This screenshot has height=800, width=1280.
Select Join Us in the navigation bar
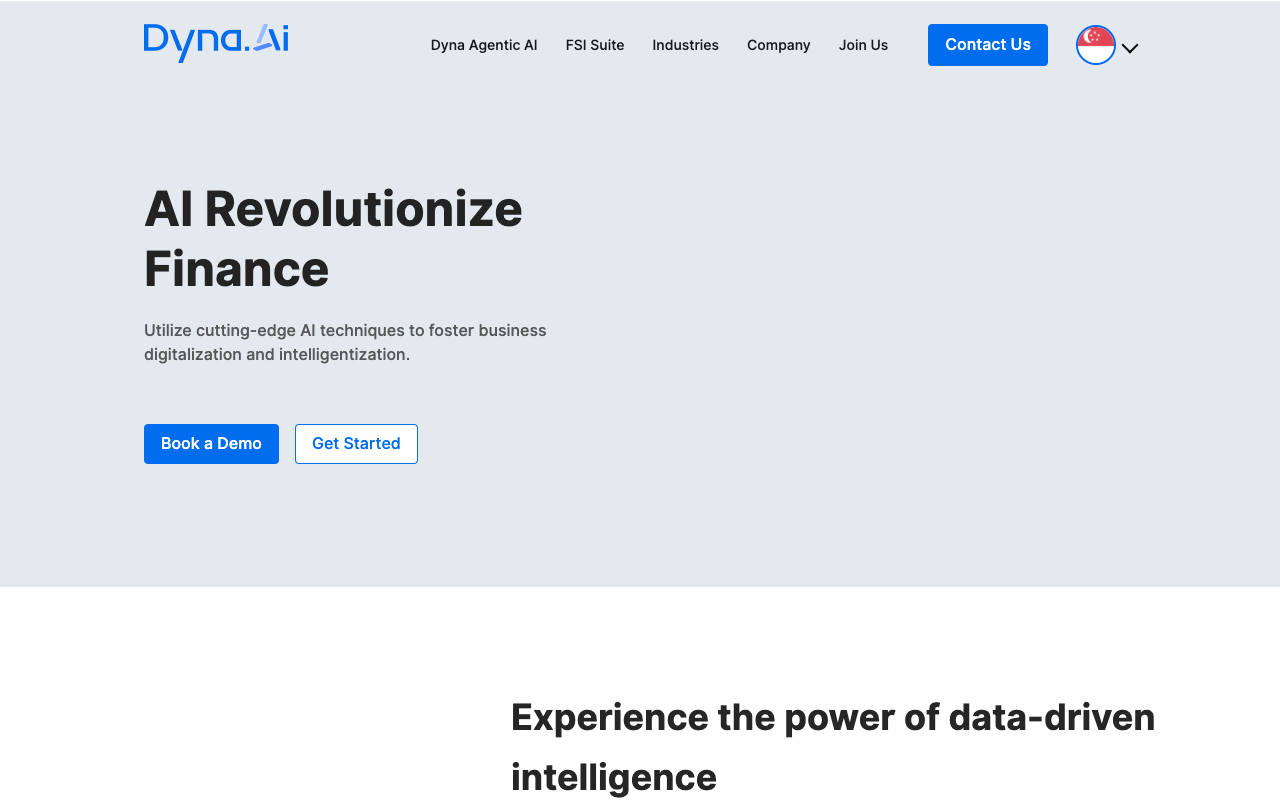click(863, 45)
